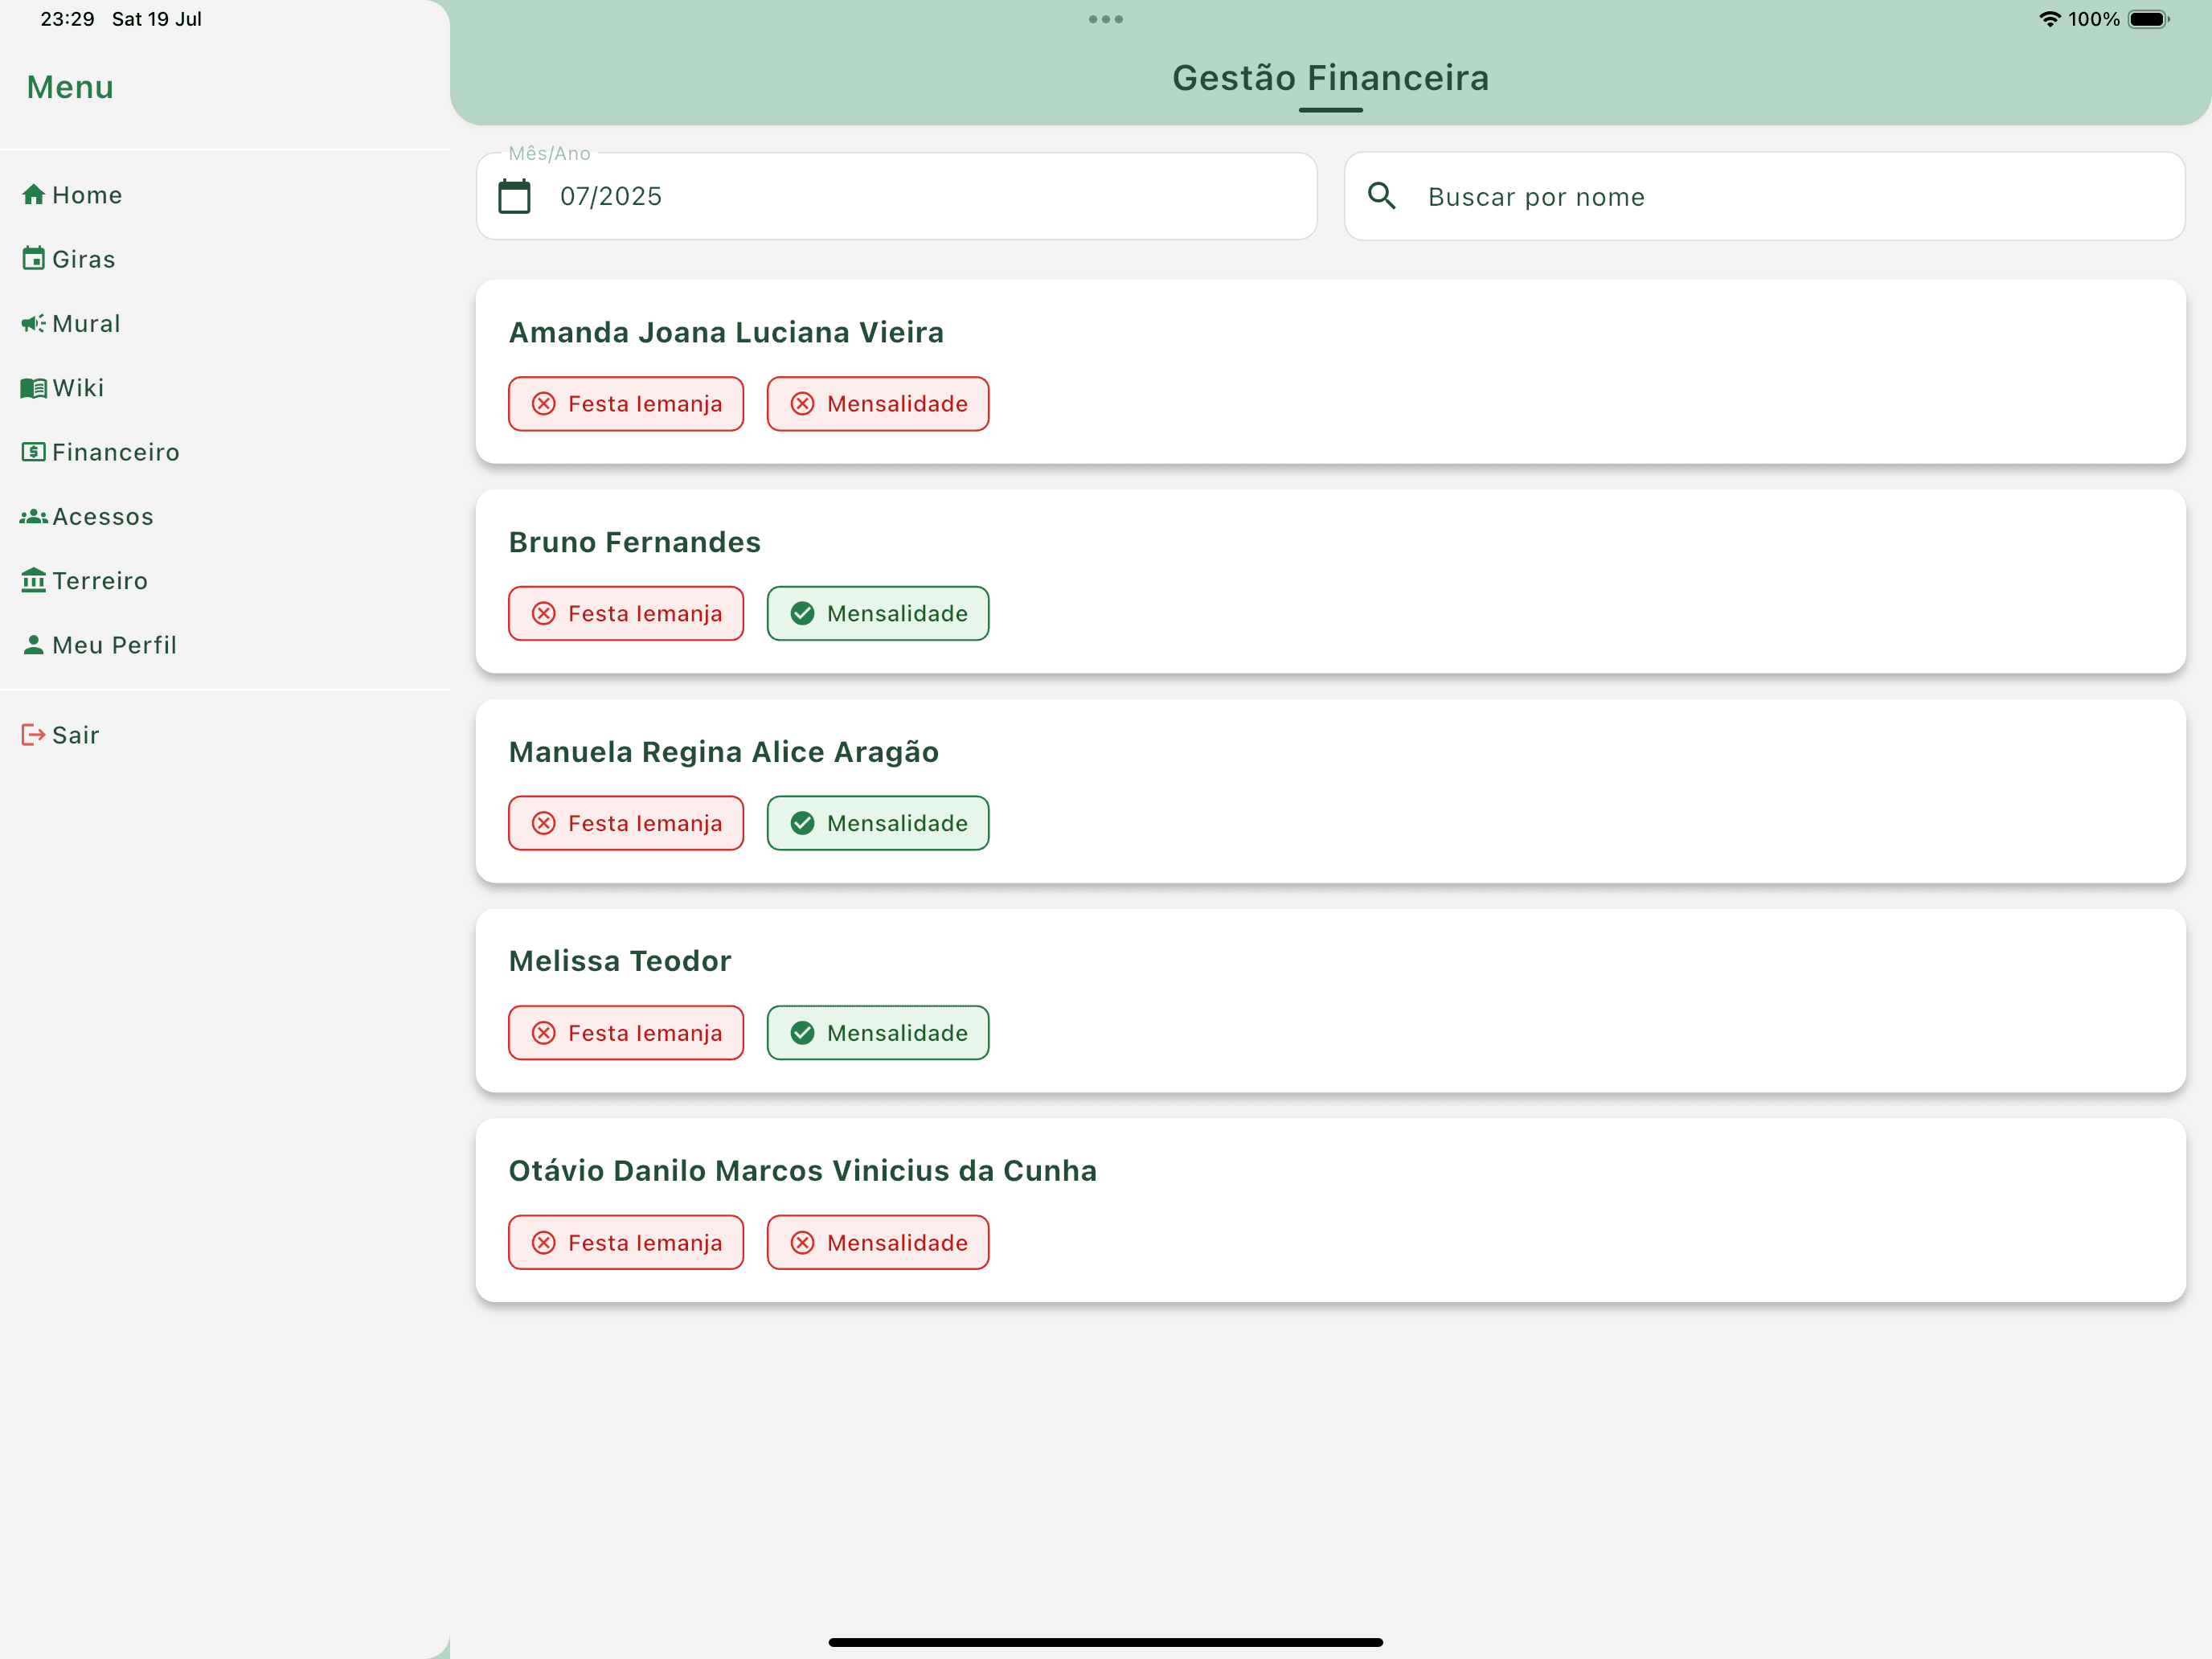Click the Acessos people icon

pos(33,516)
